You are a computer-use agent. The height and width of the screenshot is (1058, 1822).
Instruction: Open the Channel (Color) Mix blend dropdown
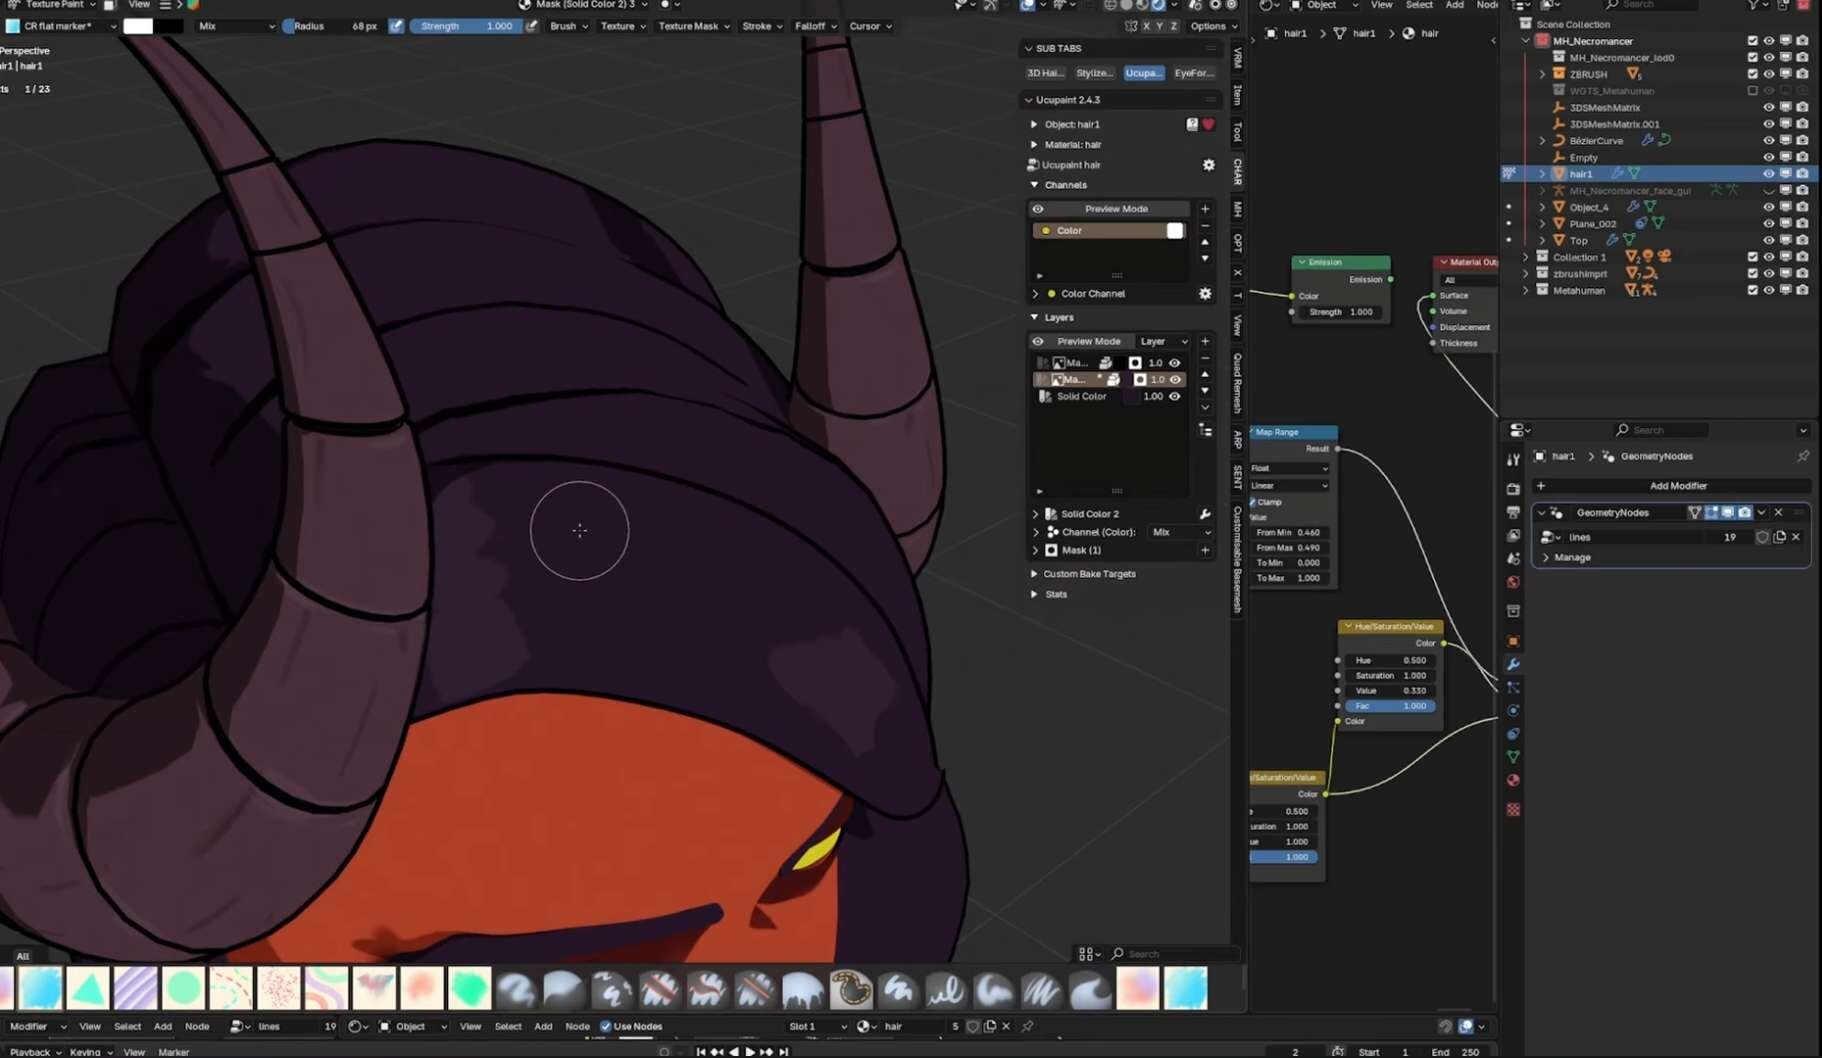pyautogui.click(x=1180, y=532)
